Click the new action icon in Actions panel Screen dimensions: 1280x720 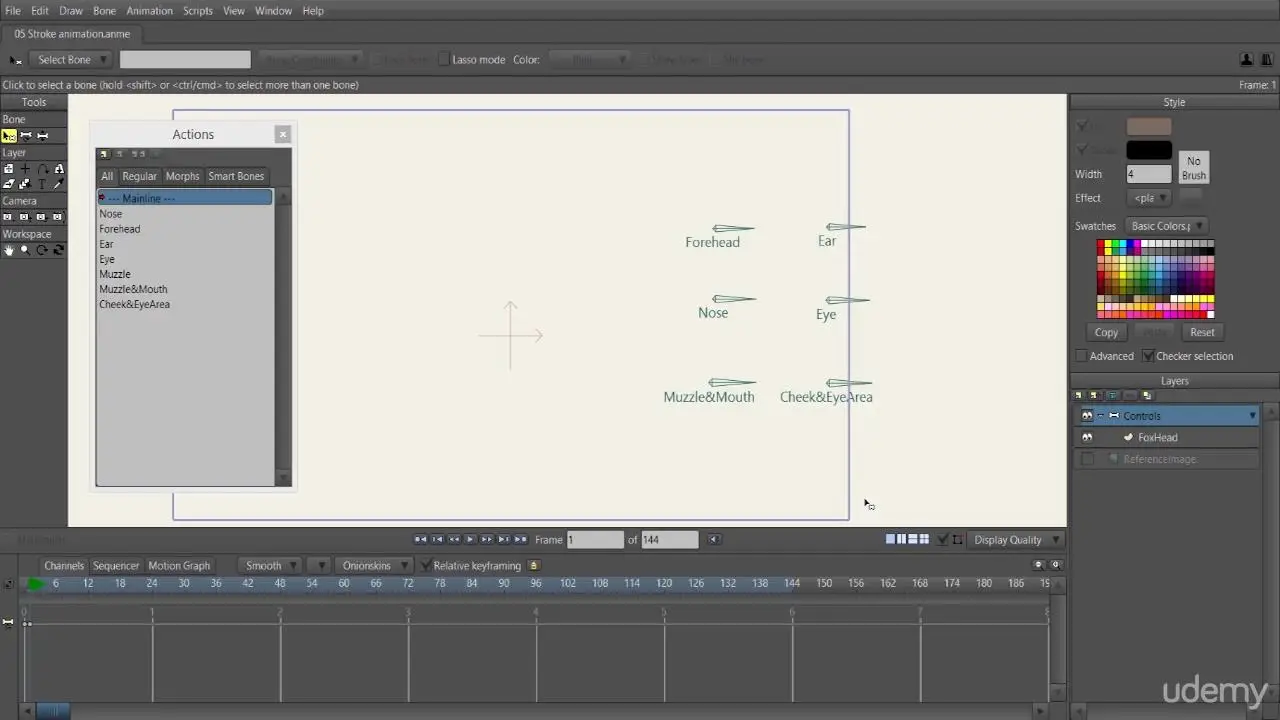click(103, 154)
